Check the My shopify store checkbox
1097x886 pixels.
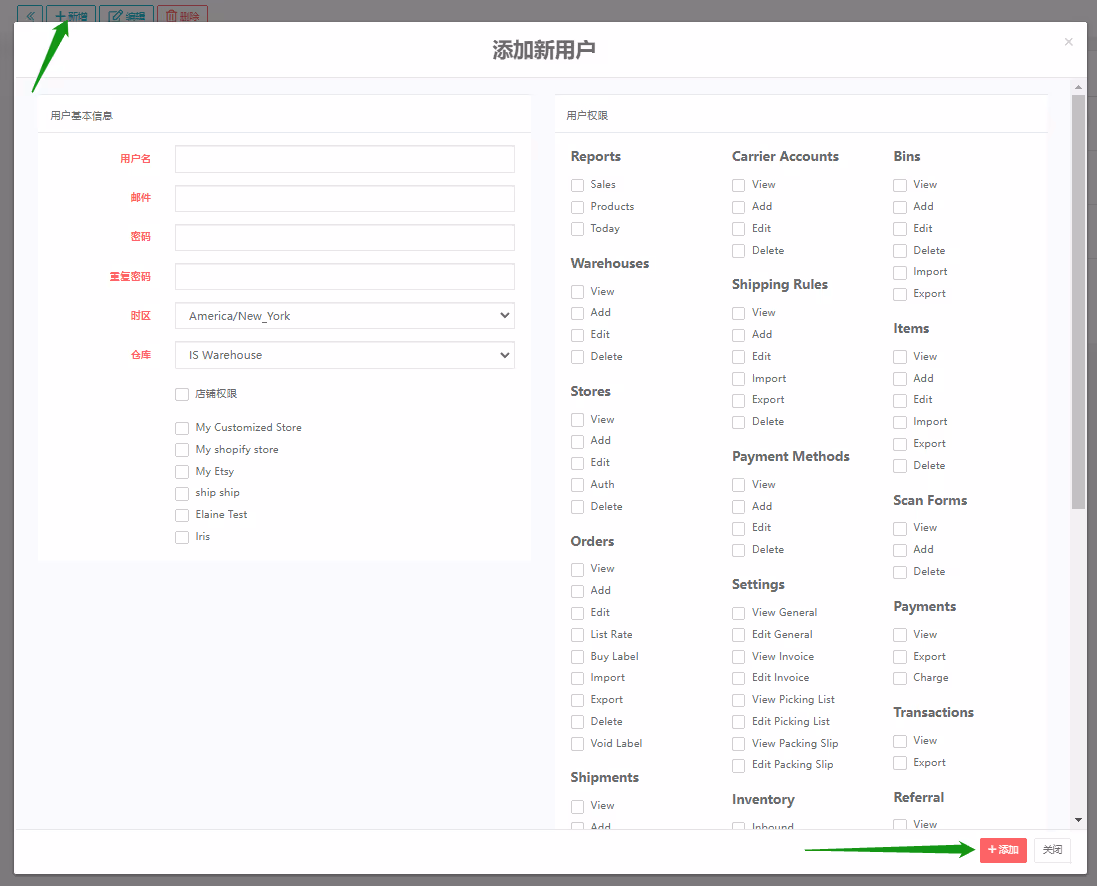tap(182, 449)
